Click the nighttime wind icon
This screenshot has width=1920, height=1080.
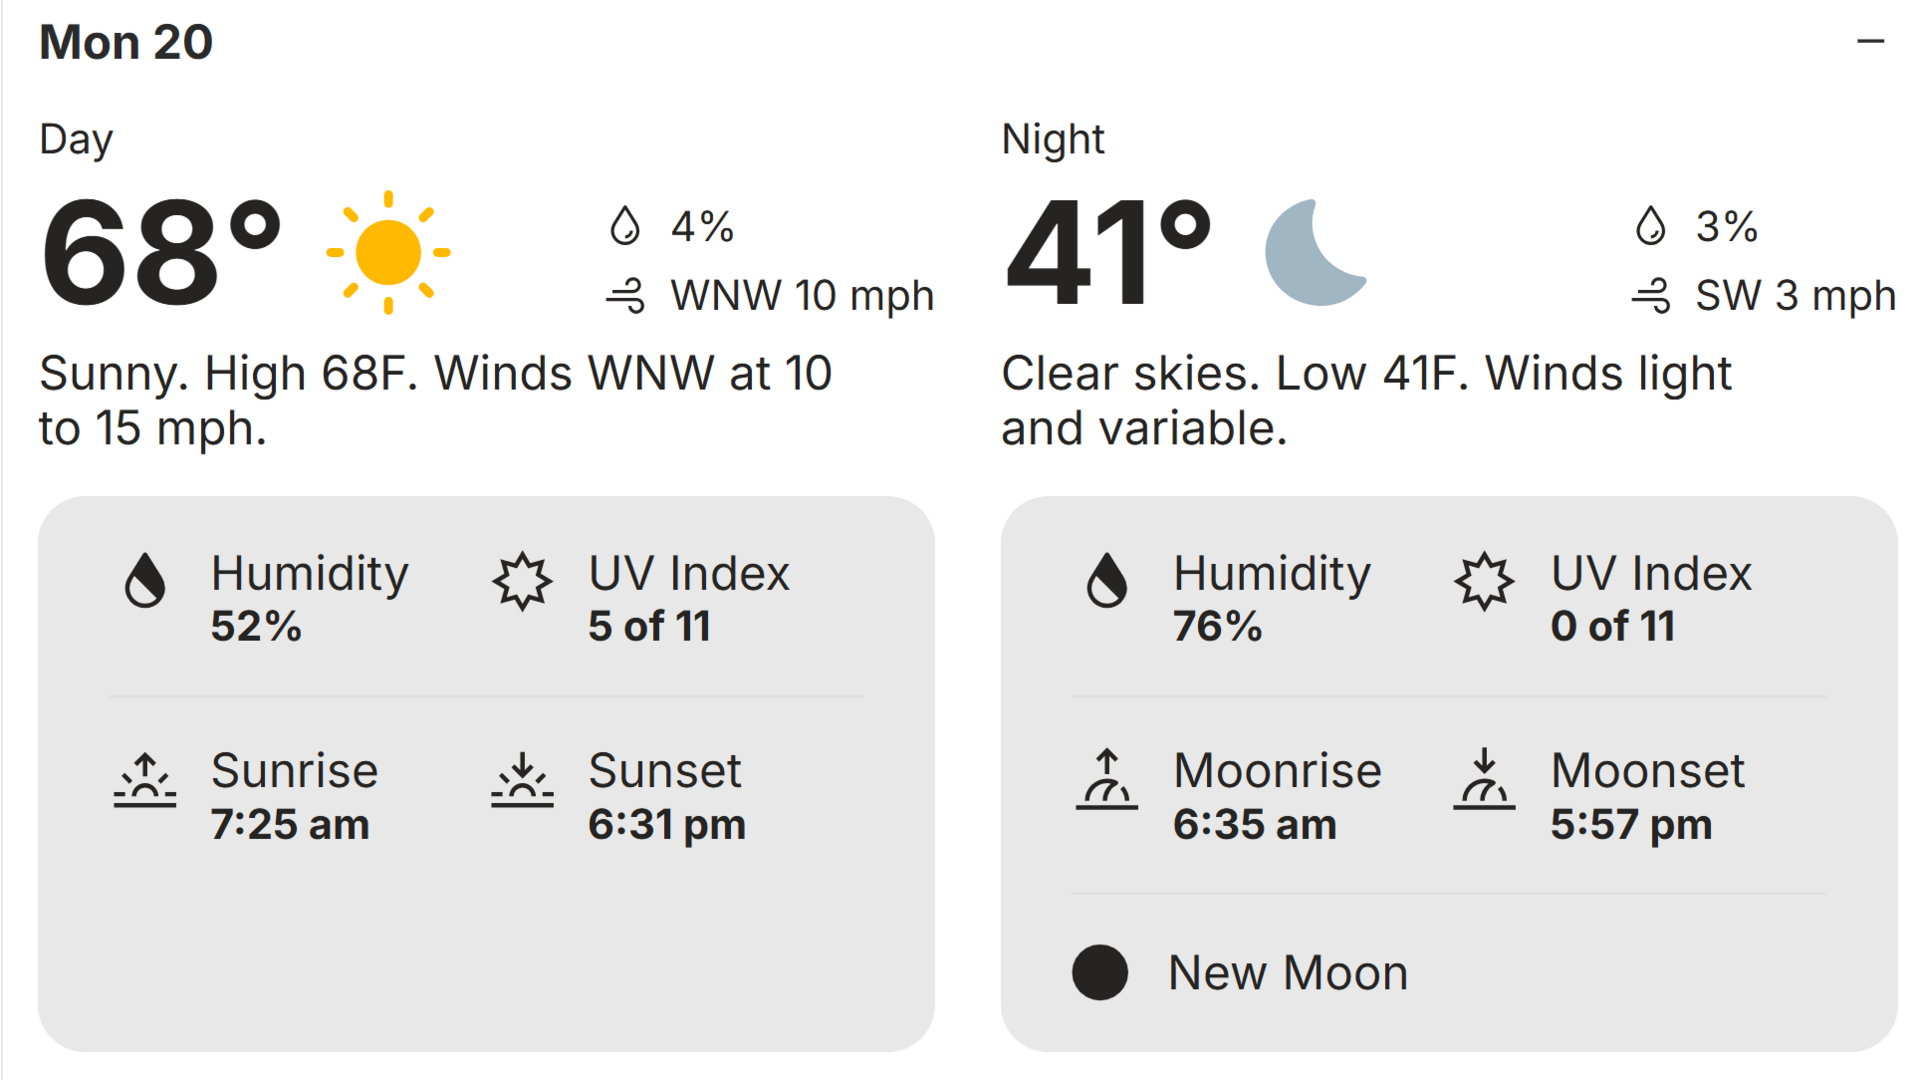coord(1651,296)
